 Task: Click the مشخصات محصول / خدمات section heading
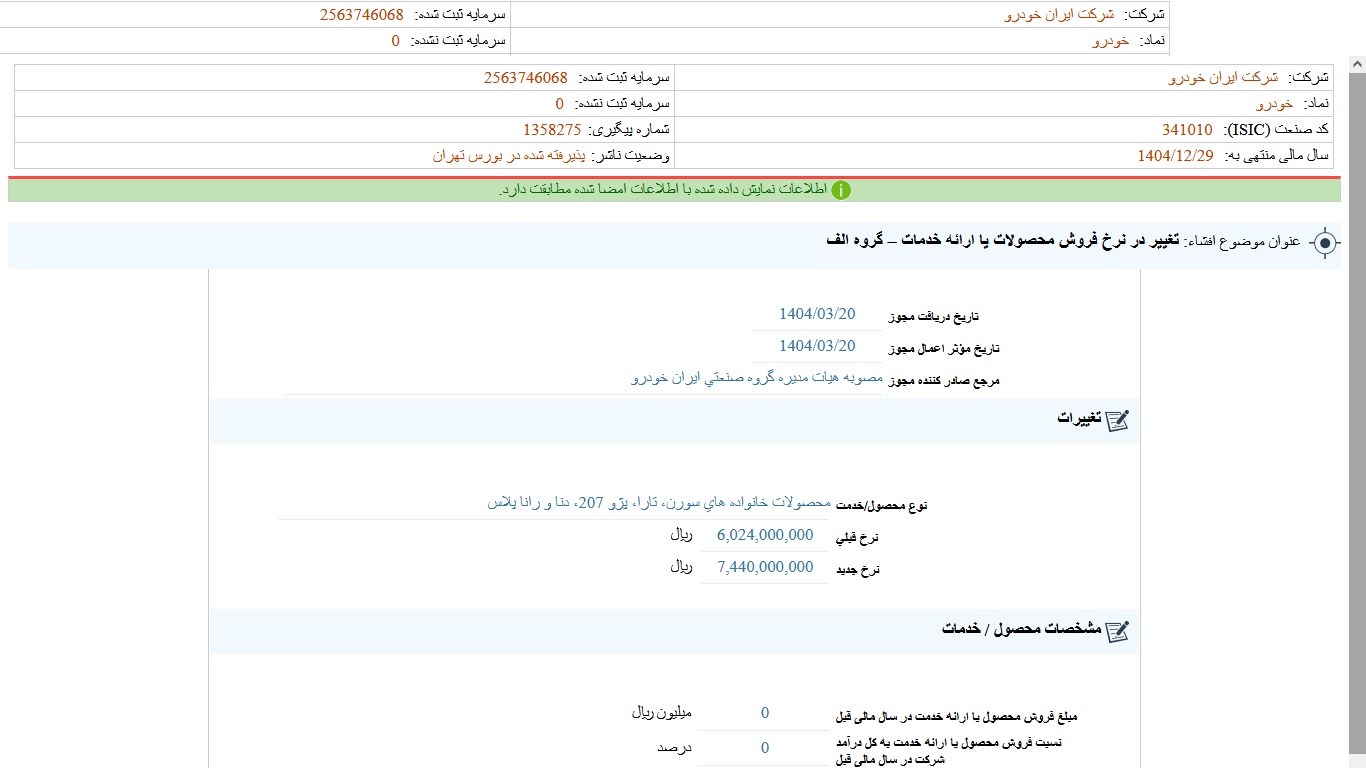click(x=1021, y=630)
